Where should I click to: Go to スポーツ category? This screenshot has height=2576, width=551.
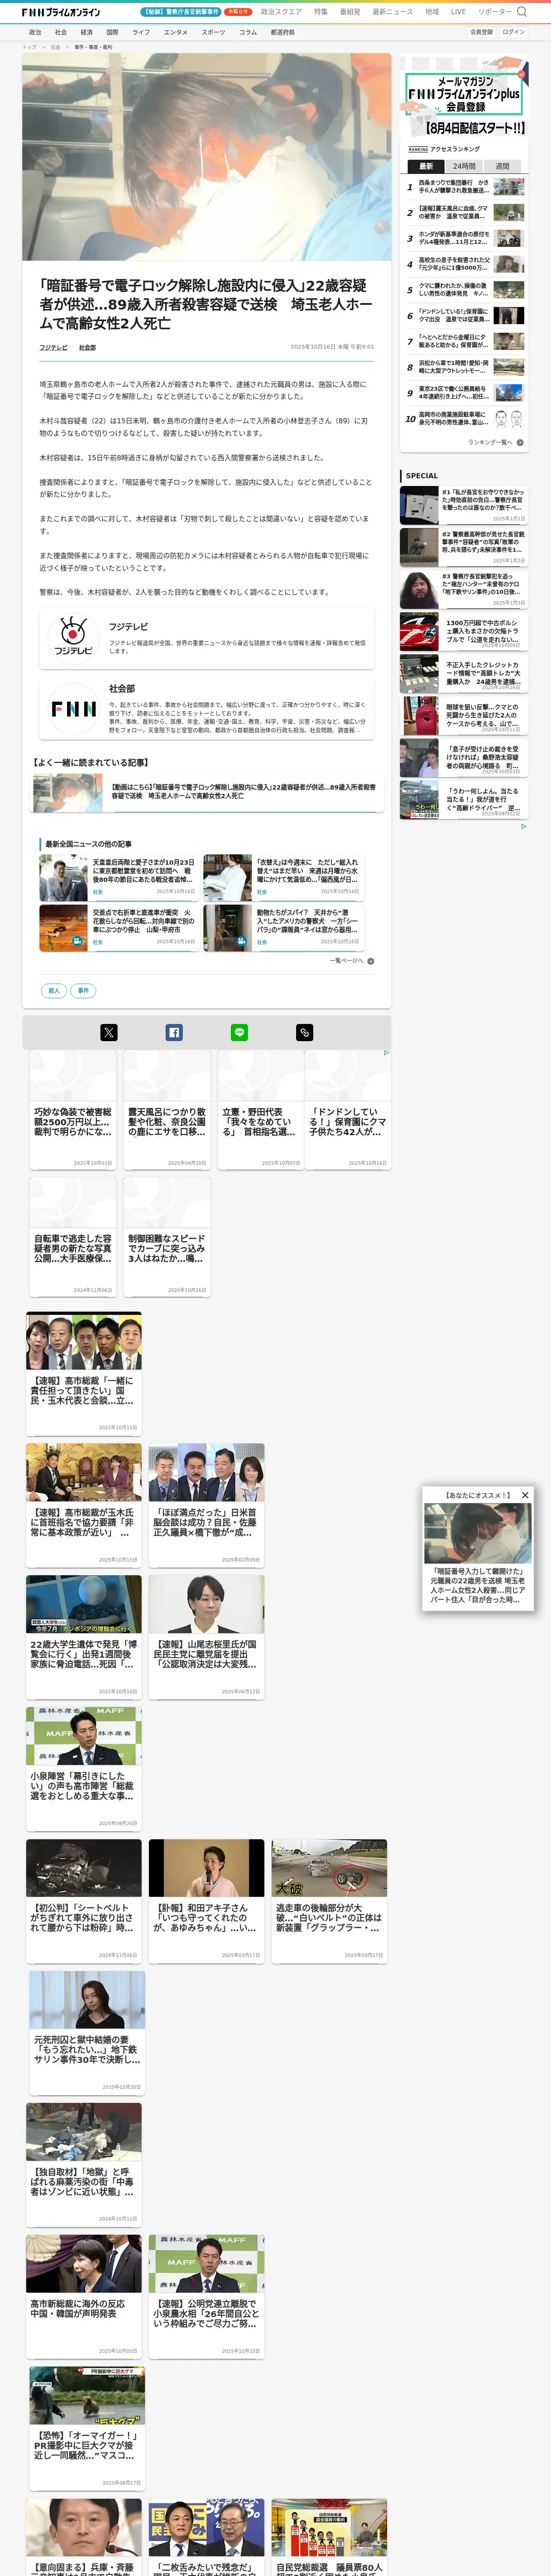[x=213, y=32]
